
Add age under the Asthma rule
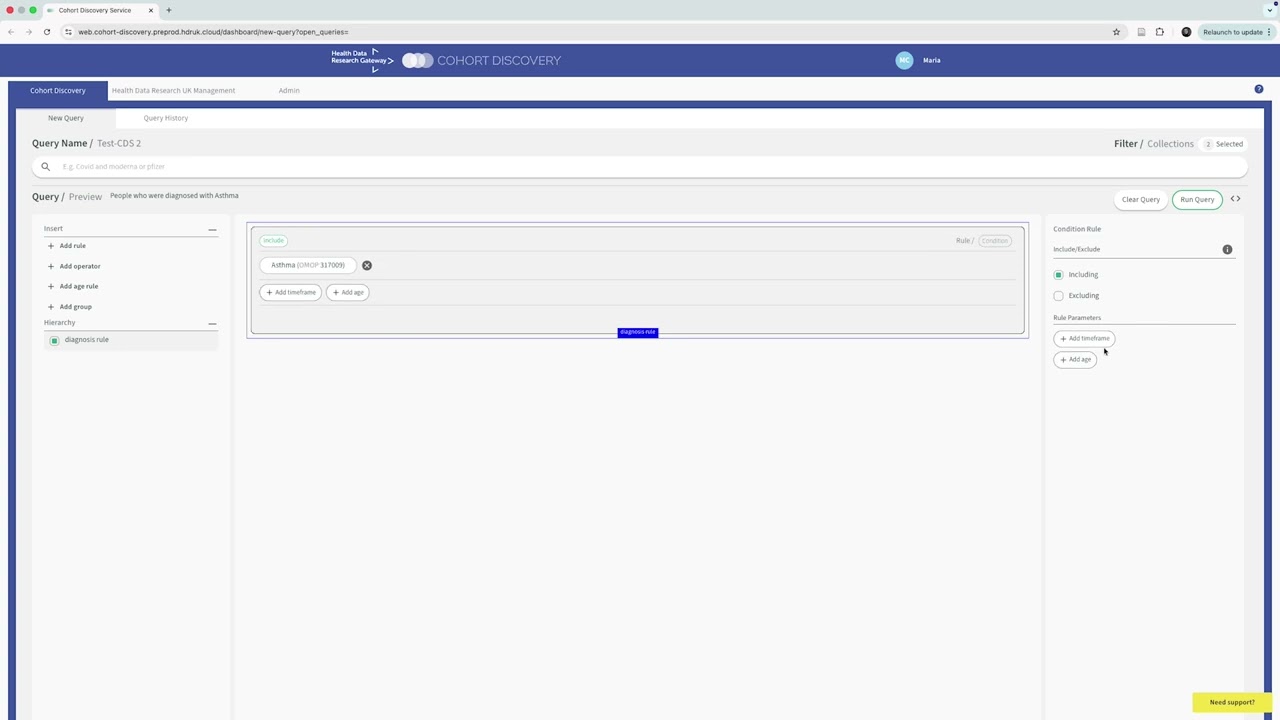point(348,292)
